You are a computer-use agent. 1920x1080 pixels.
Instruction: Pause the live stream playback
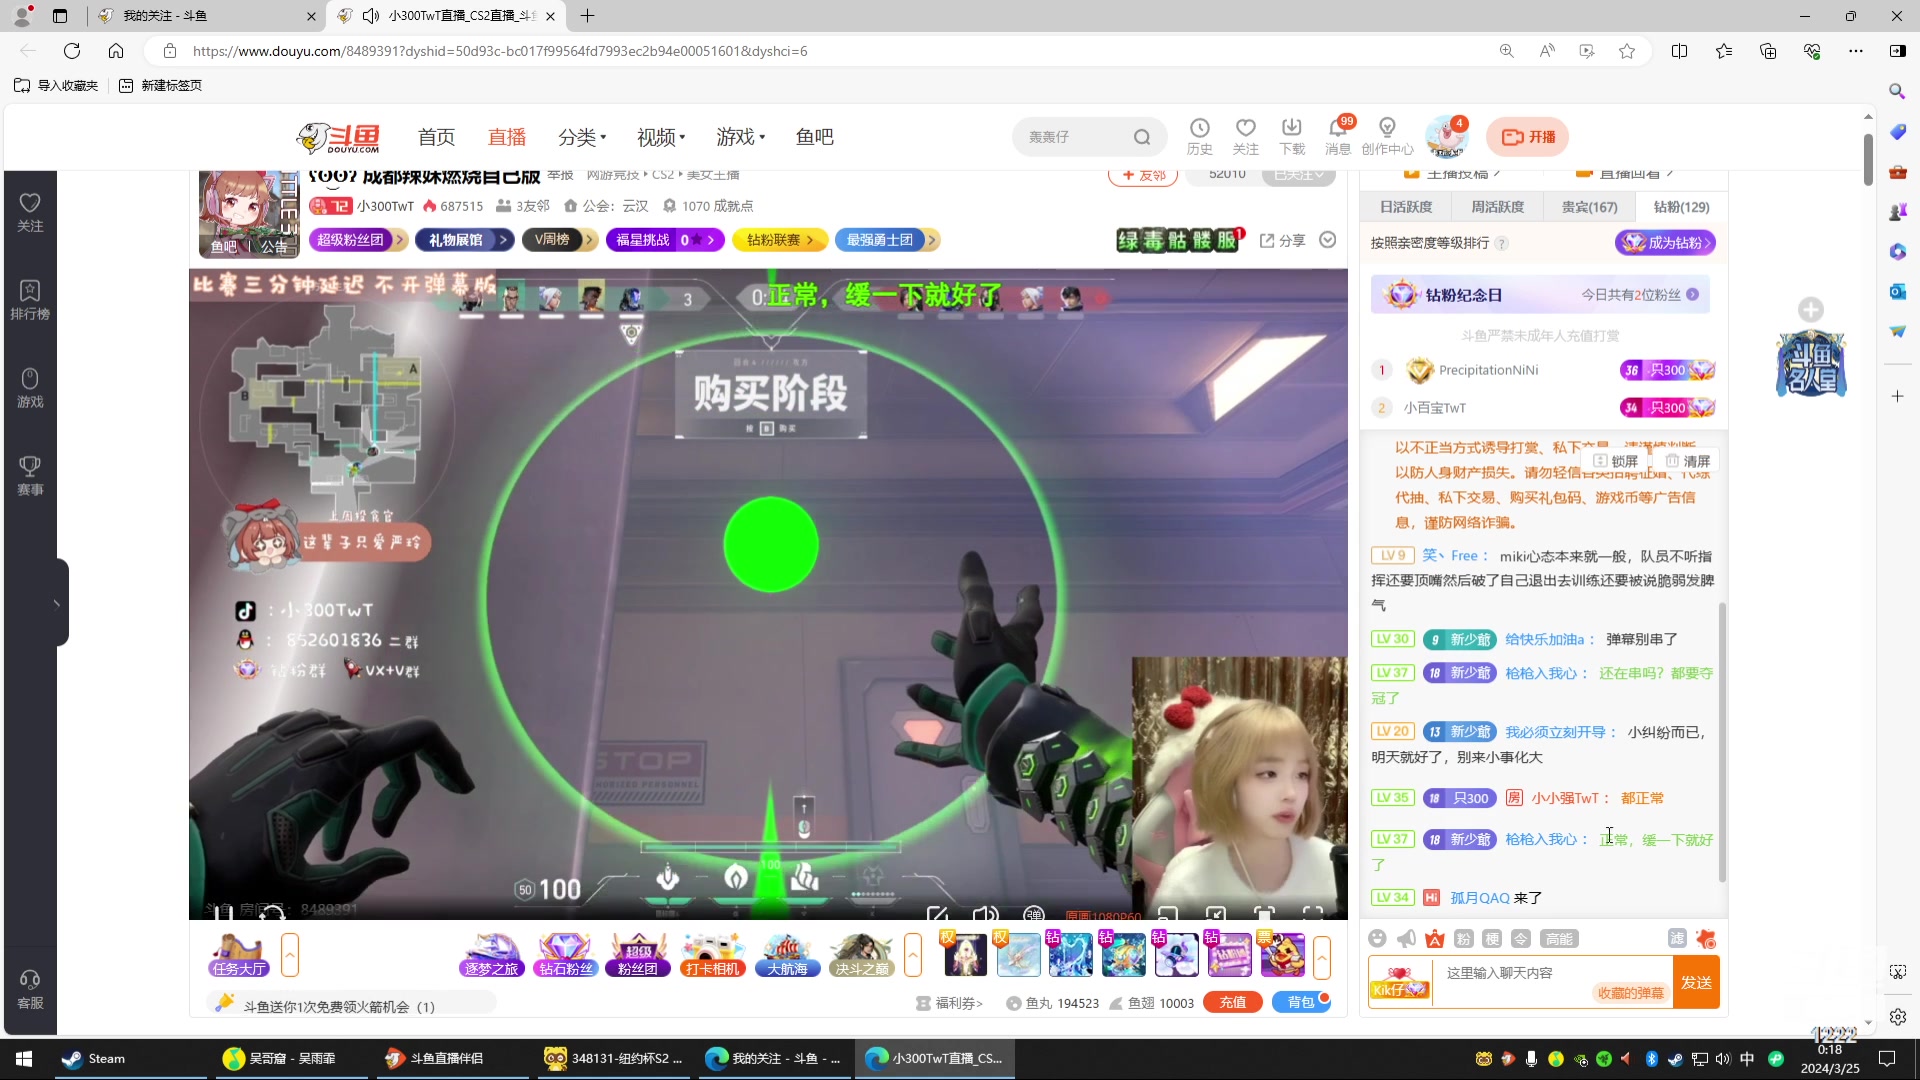coord(223,912)
